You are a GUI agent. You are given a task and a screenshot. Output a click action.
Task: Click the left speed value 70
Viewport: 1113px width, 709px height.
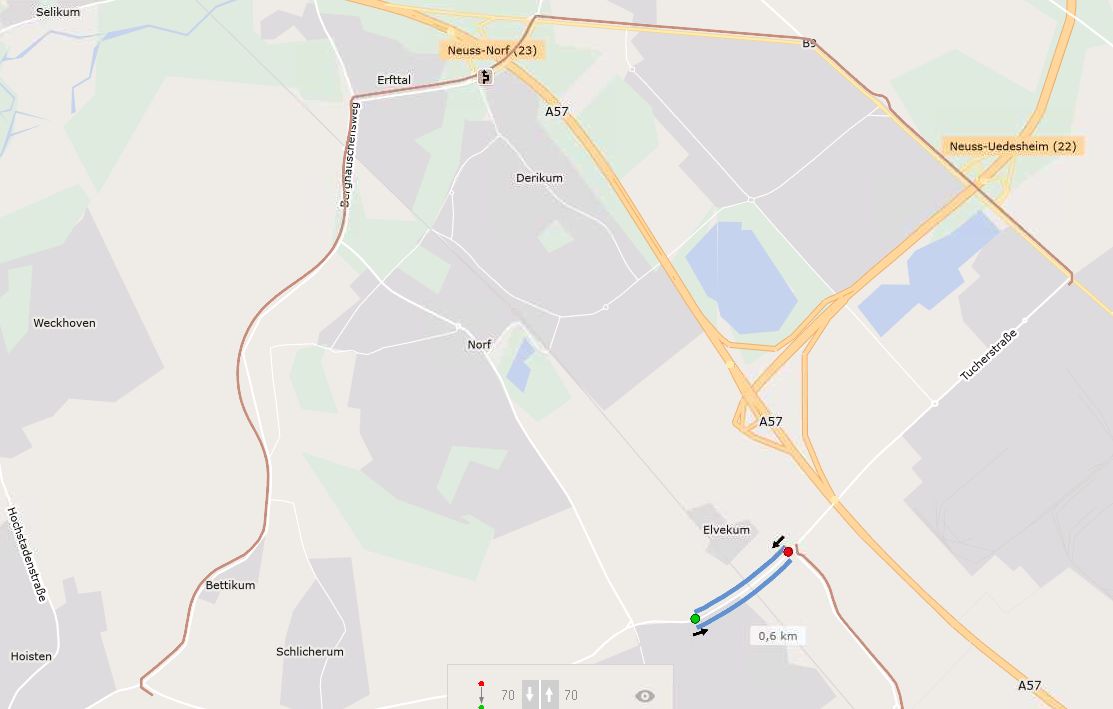[x=508, y=695]
